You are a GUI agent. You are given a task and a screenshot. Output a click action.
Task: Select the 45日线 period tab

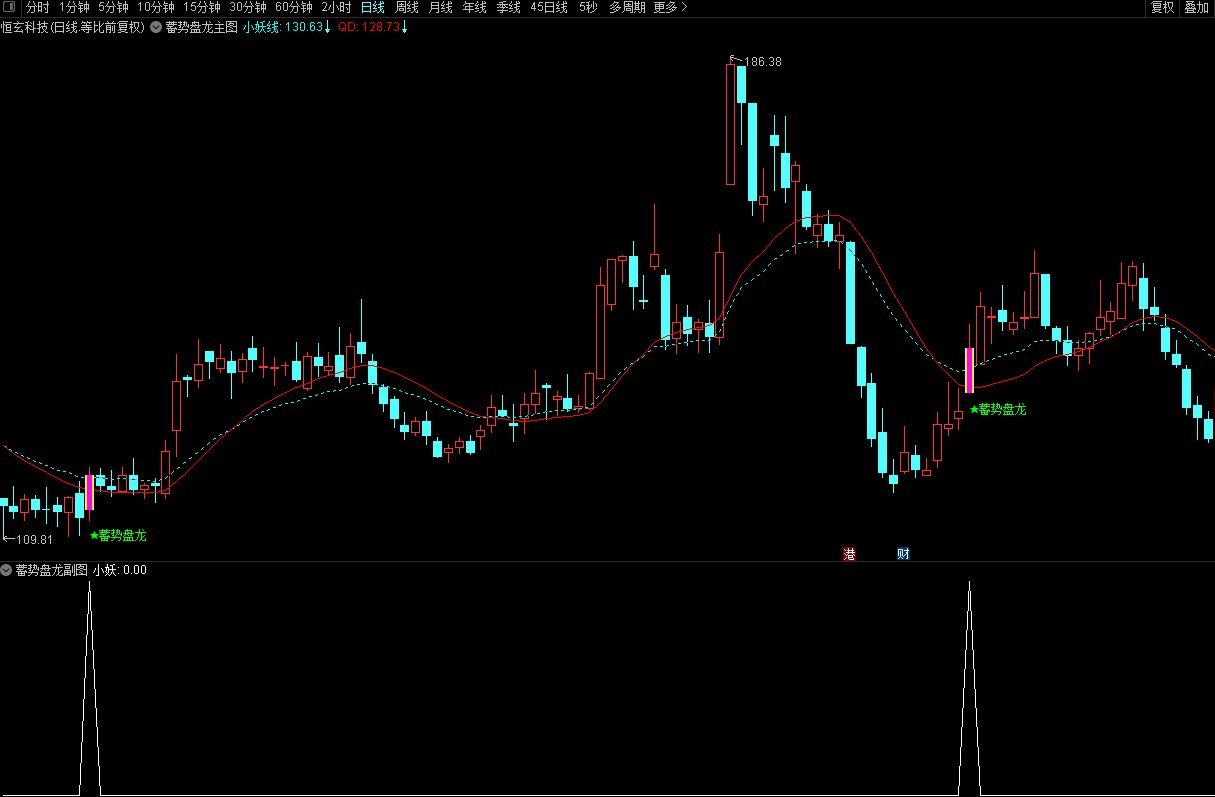548,7
